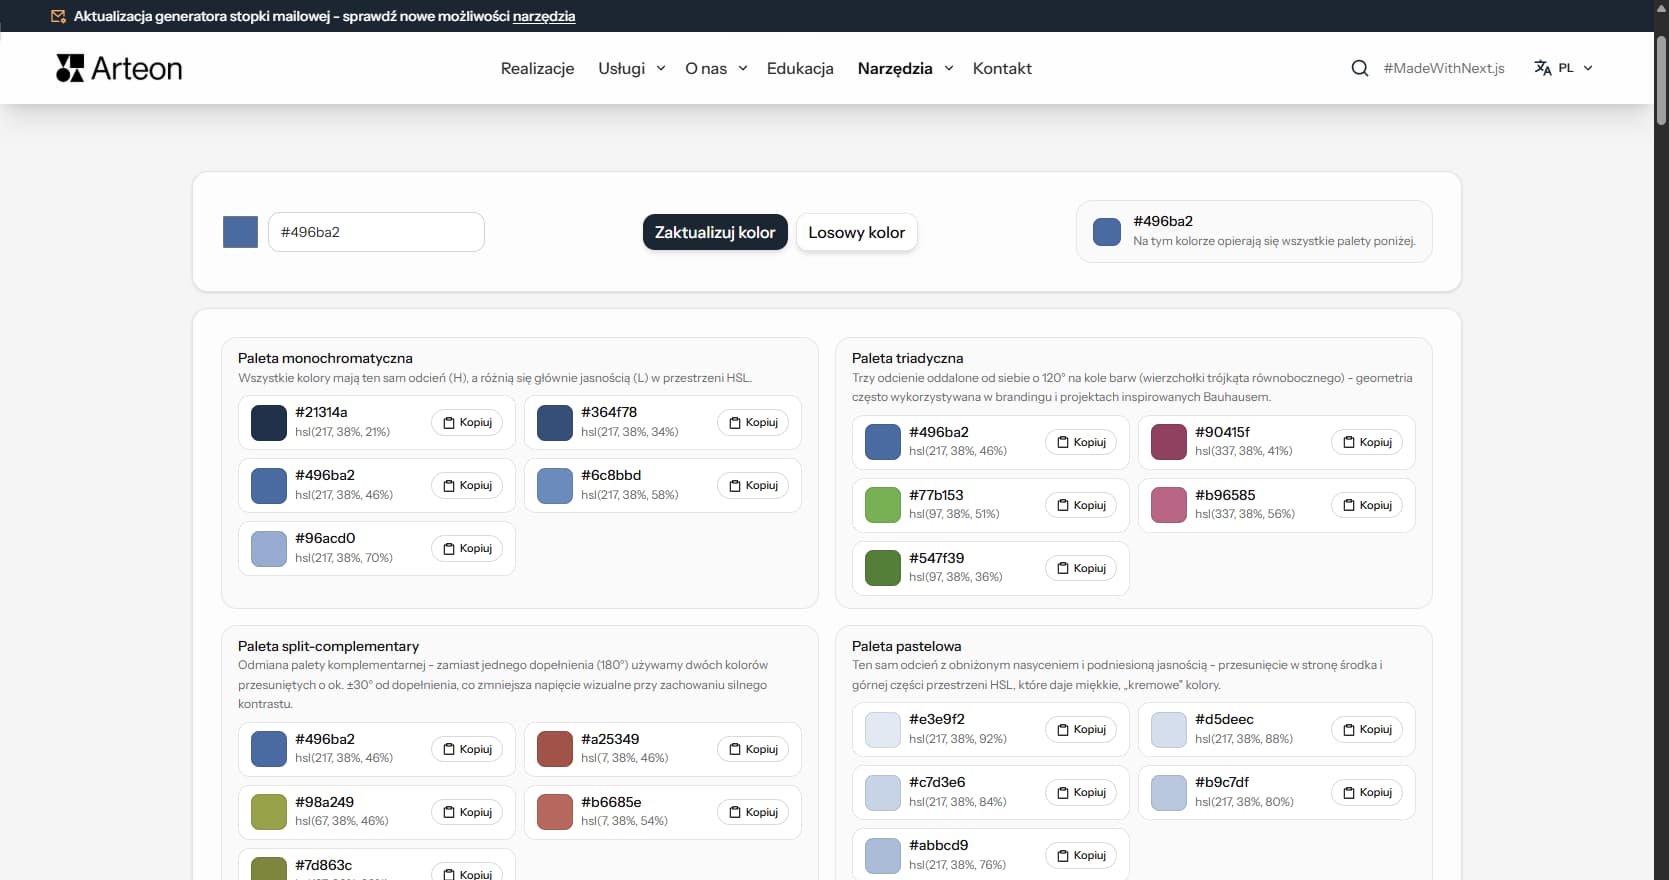
Task: Expand the Usługi dropdown menu
Action: coord(631,68)
